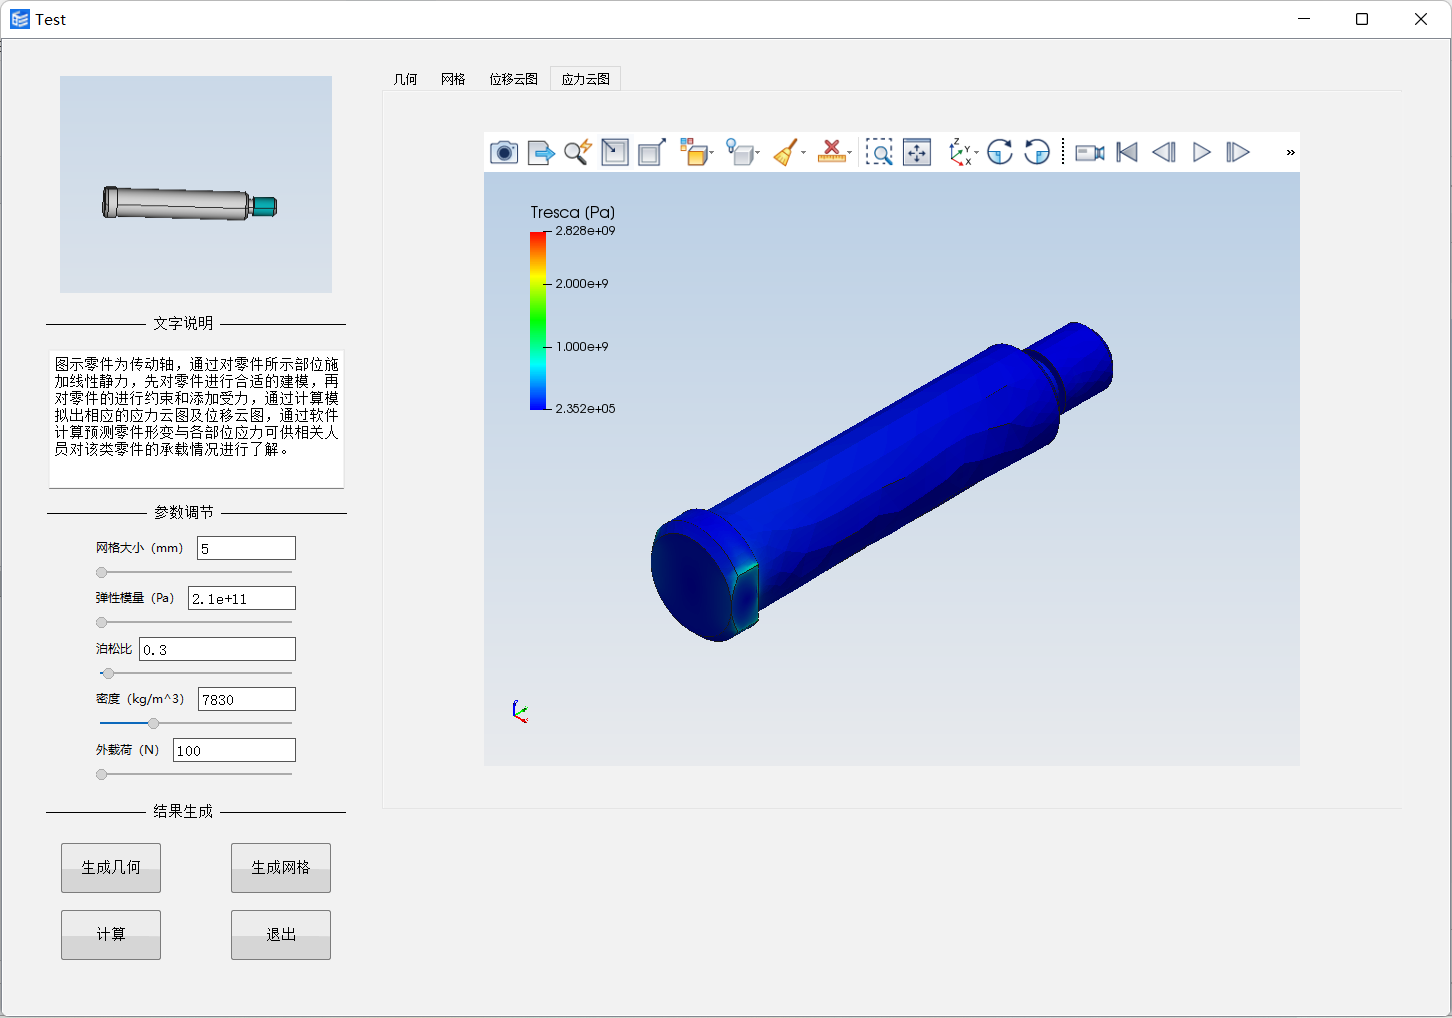The height and width of the screenshot is (1018, 1452).
Task: Click the 生成网格 button
Action: click(281, 868)
